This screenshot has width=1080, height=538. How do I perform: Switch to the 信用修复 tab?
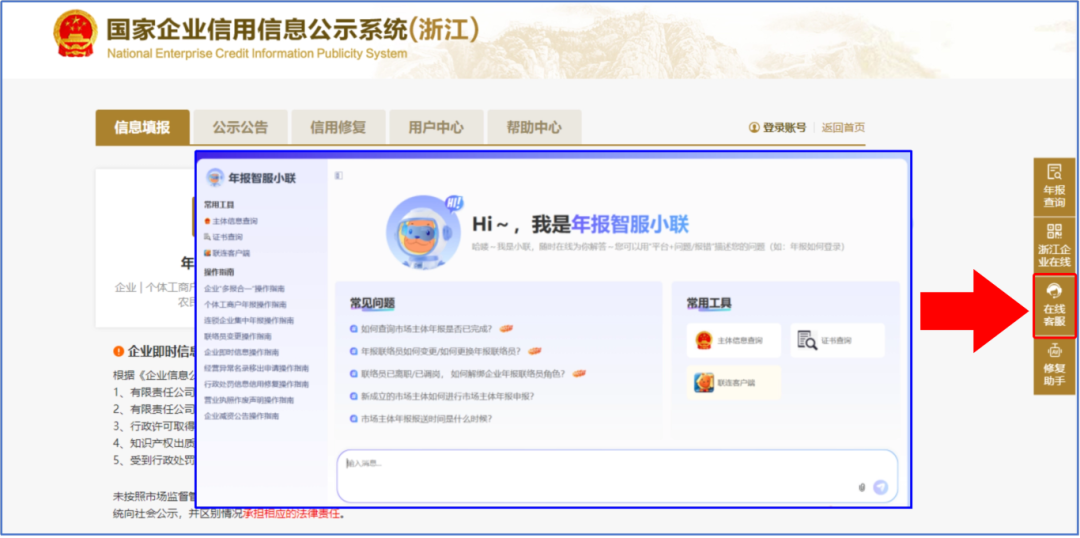pyautogui.click(x=338, y=127)
